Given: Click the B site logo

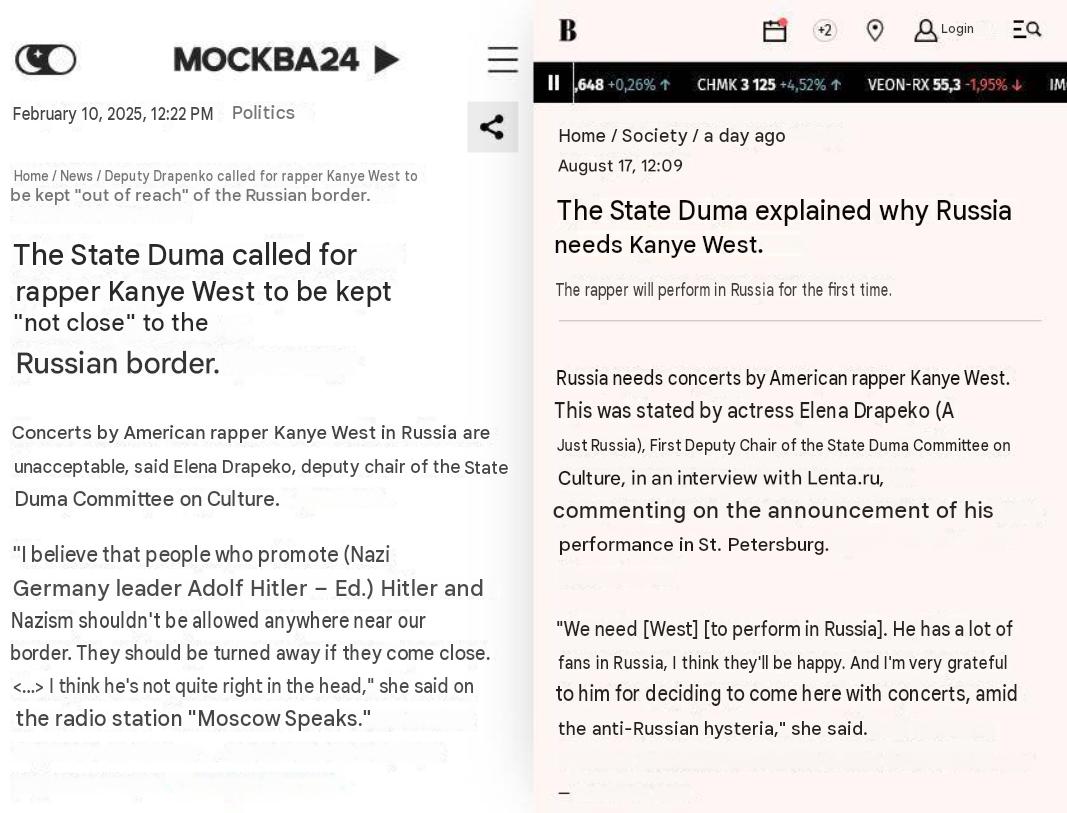Looking at the screenshot, I should pyautogui.click(x=568, y=30).
